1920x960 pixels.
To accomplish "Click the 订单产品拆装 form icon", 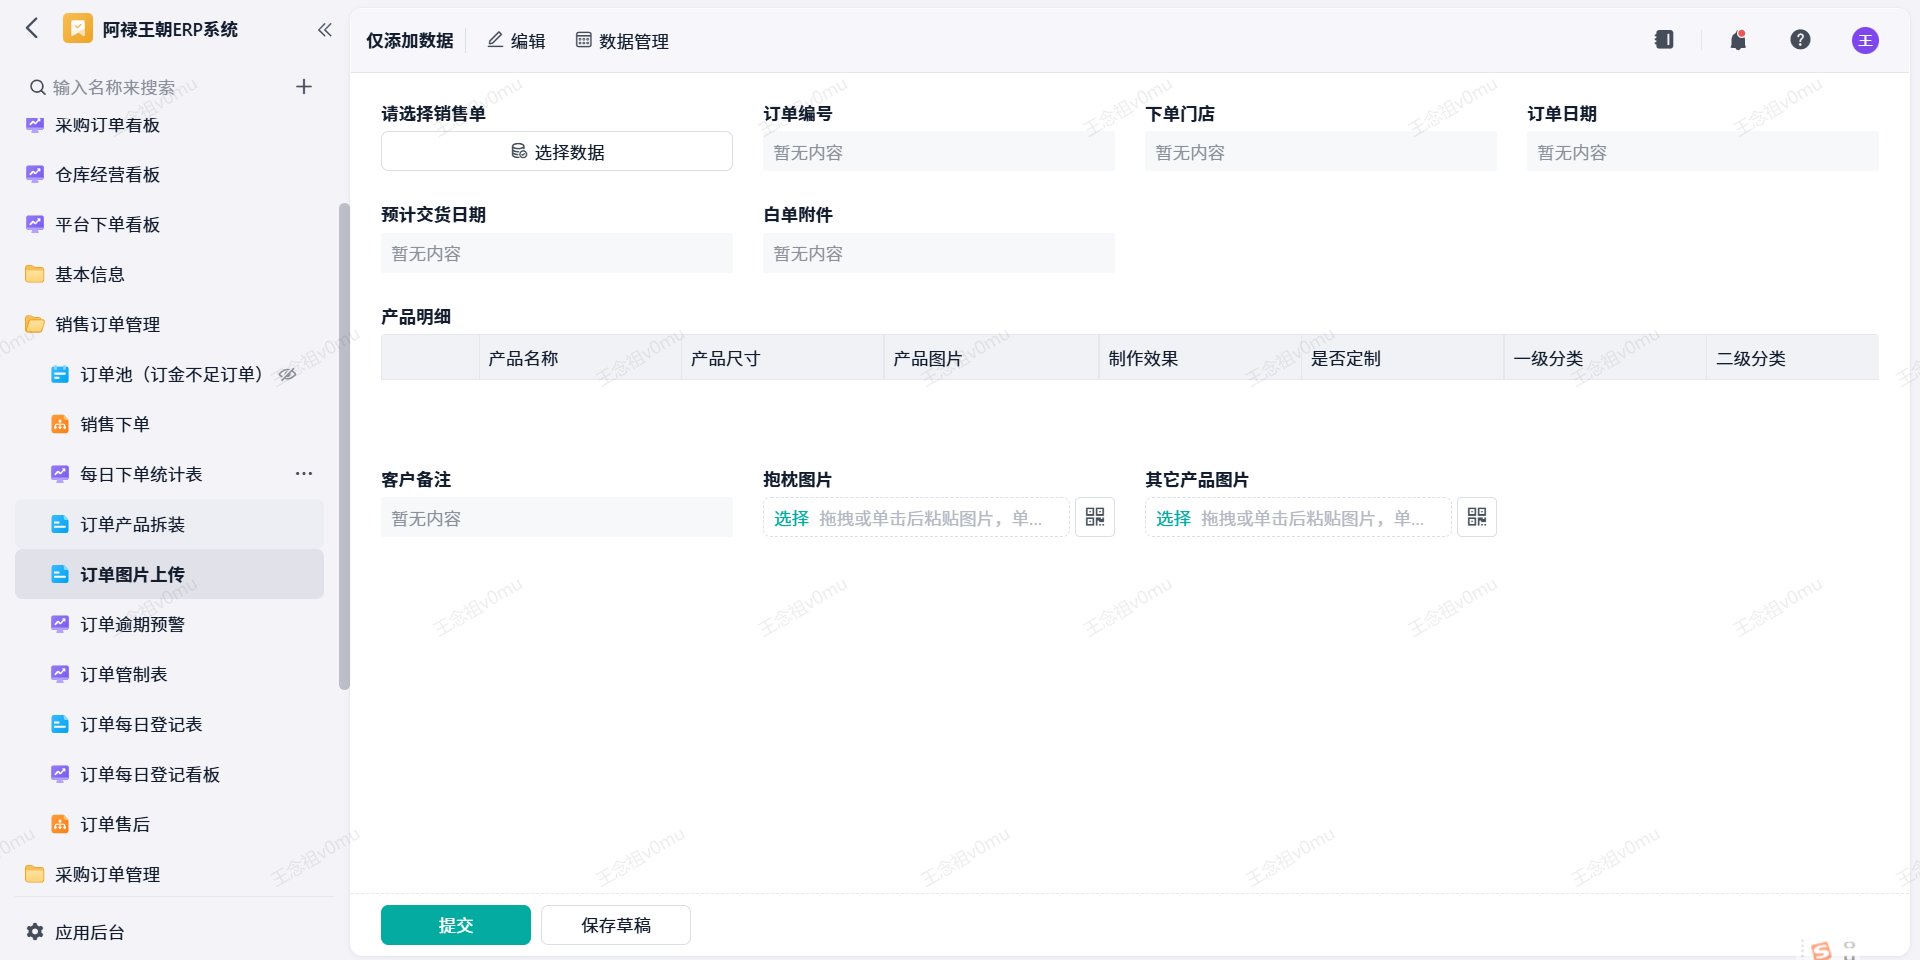I will (60, 525).
